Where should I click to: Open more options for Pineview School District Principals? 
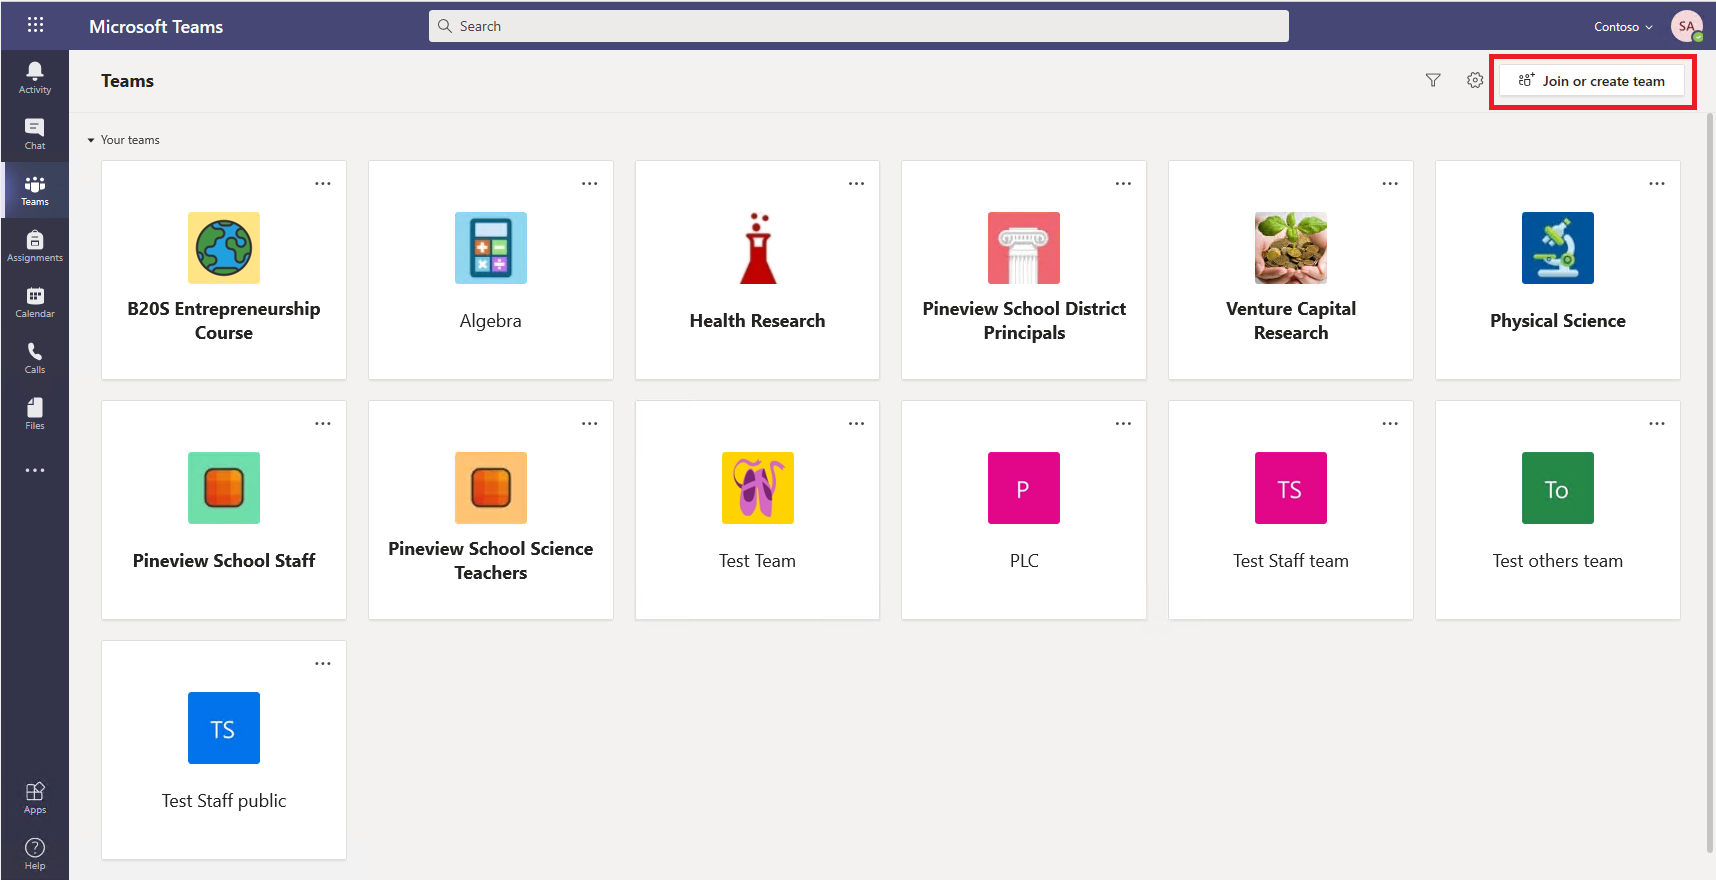[1124, 184]
